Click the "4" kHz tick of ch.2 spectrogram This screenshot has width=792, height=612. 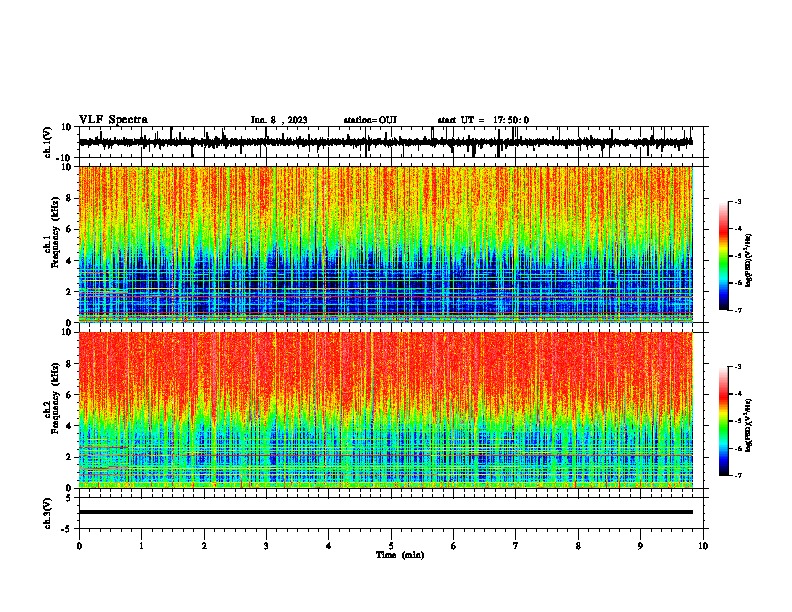[x=69, y=426]
